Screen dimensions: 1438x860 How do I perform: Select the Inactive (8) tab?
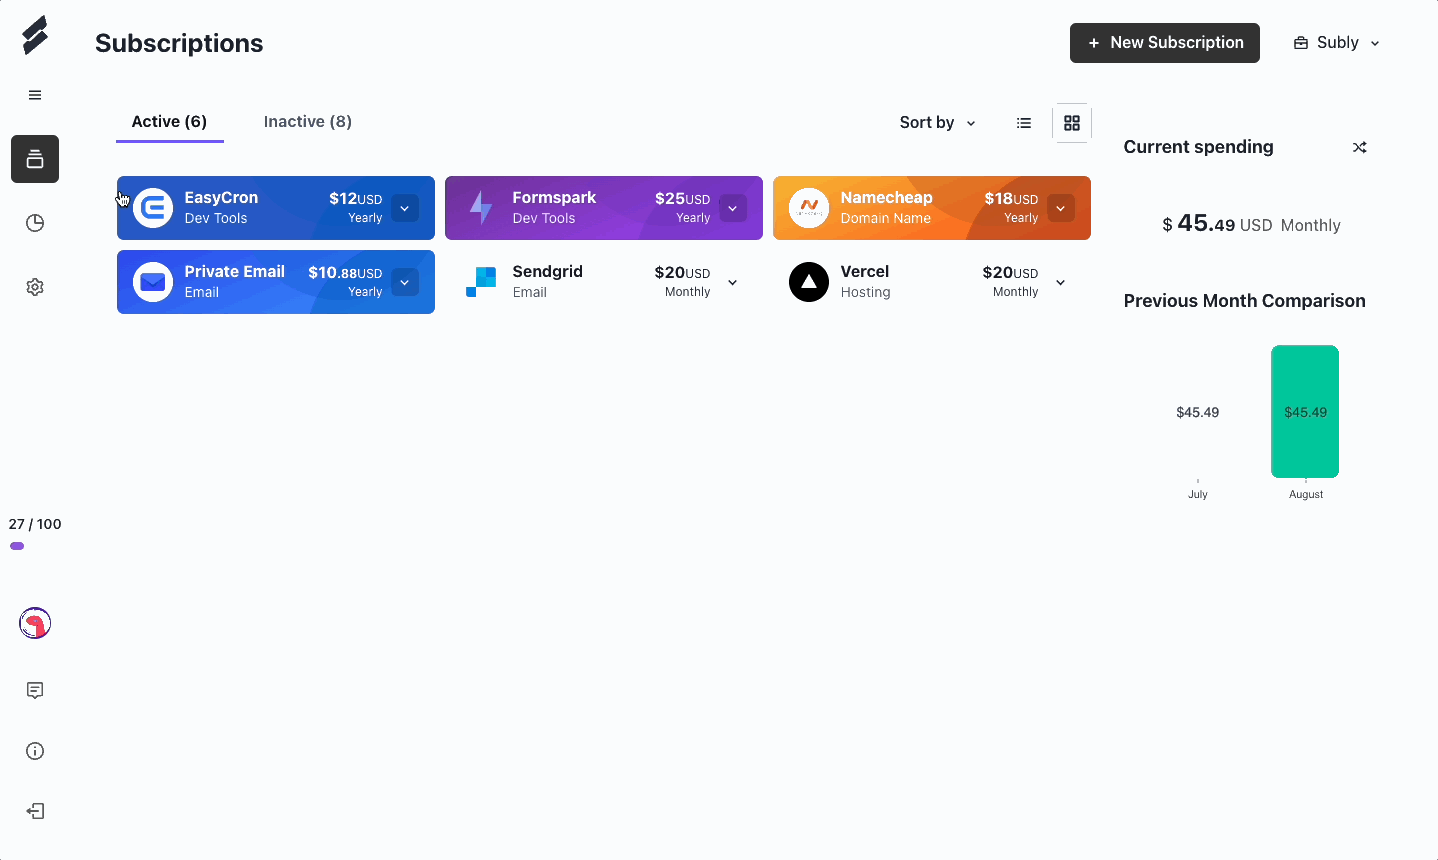click(x=308, y=122)
